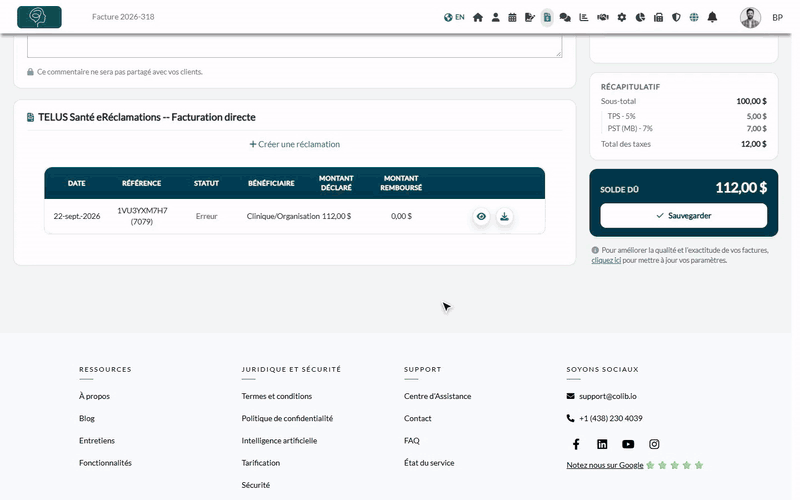Open the Facebook icon

576,444
